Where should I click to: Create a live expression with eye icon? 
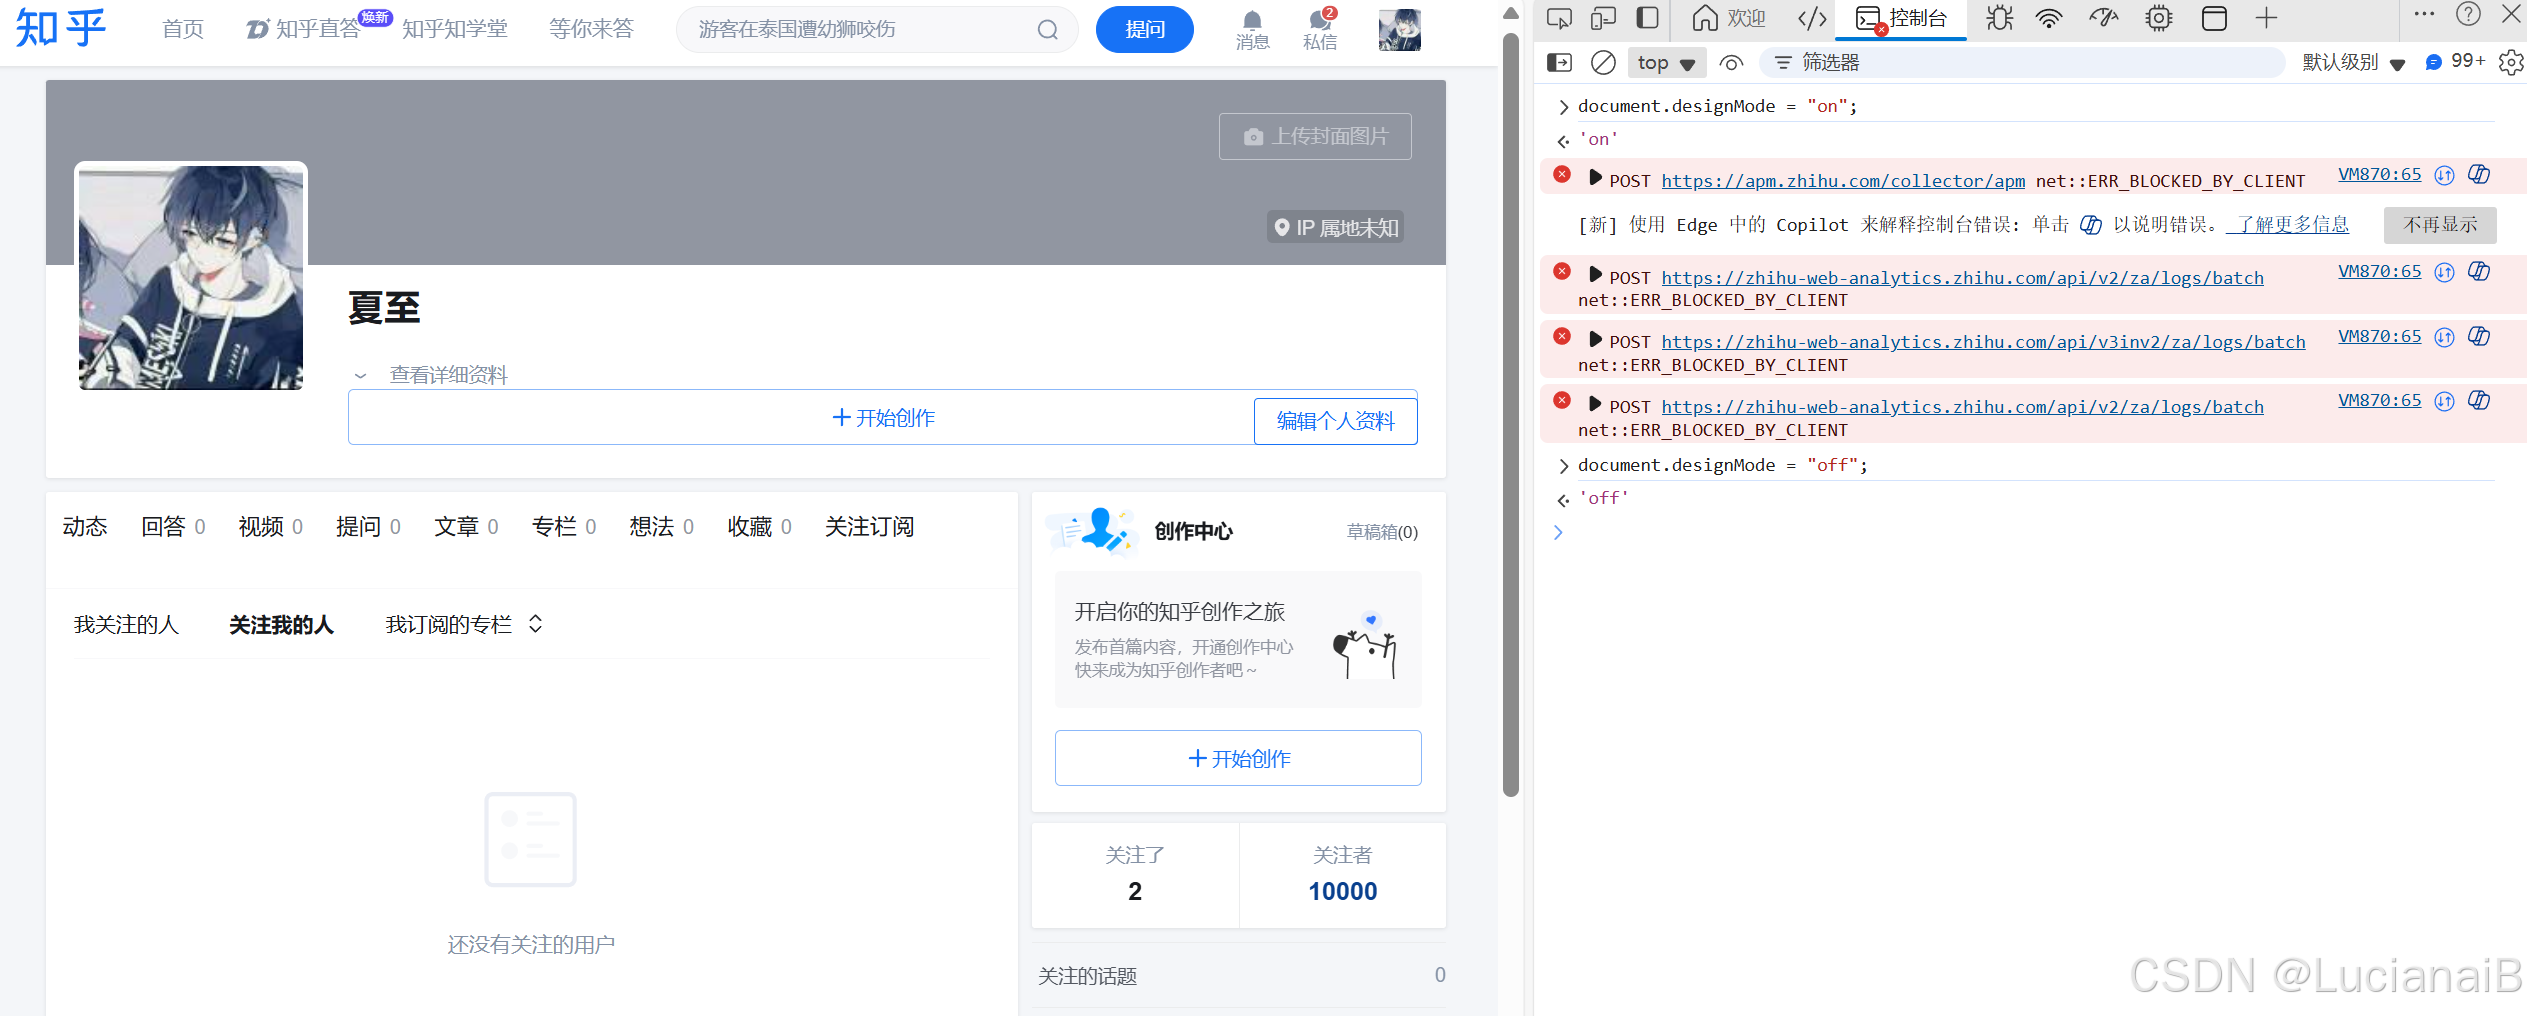click(x=1731, y=63)
